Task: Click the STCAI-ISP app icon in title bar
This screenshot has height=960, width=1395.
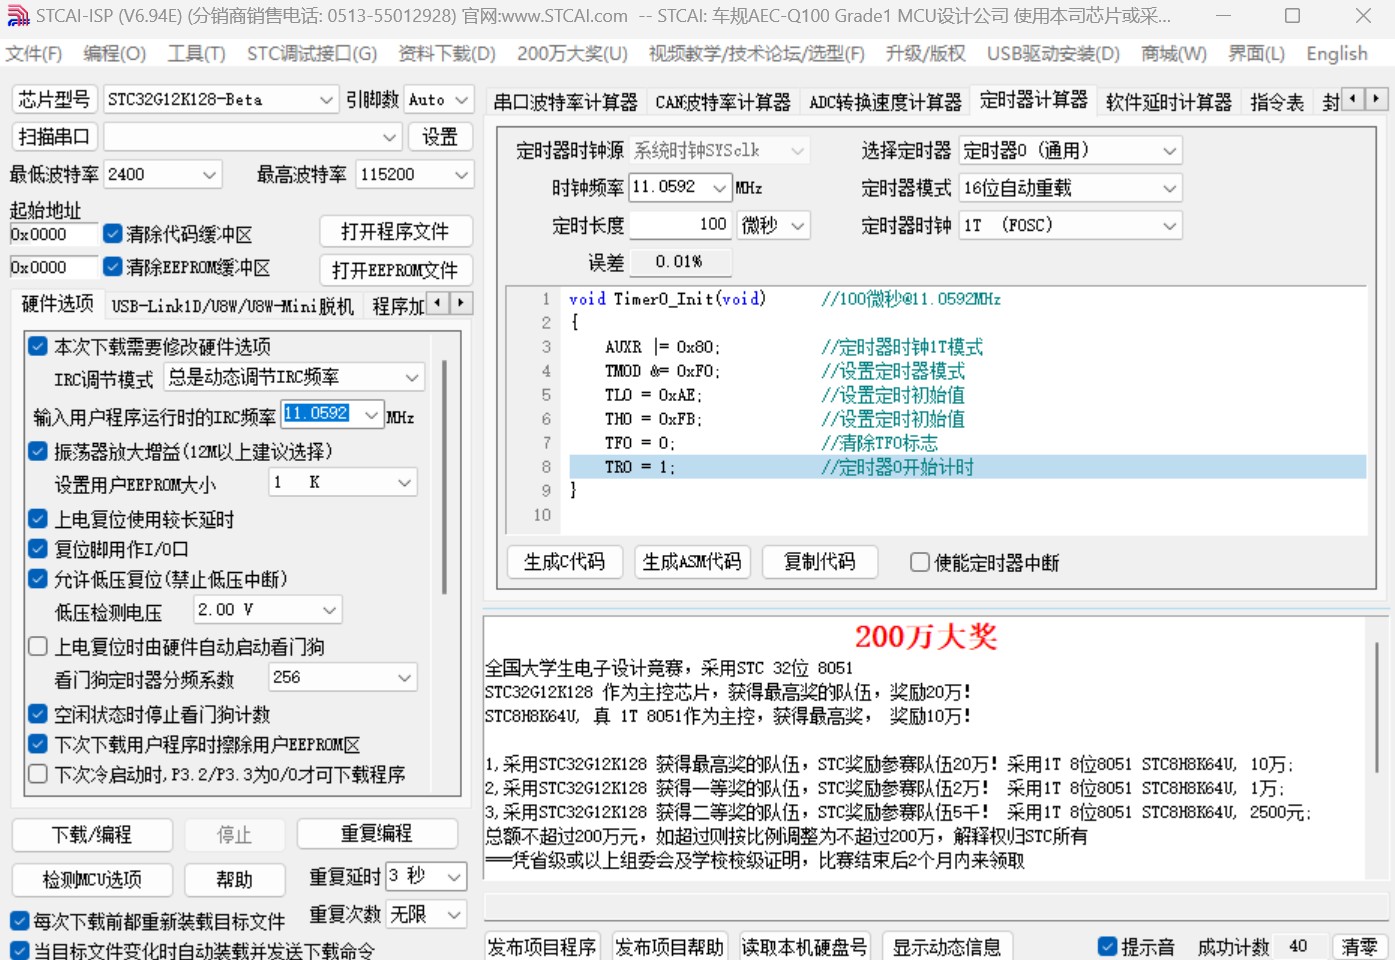Action: 18,16
